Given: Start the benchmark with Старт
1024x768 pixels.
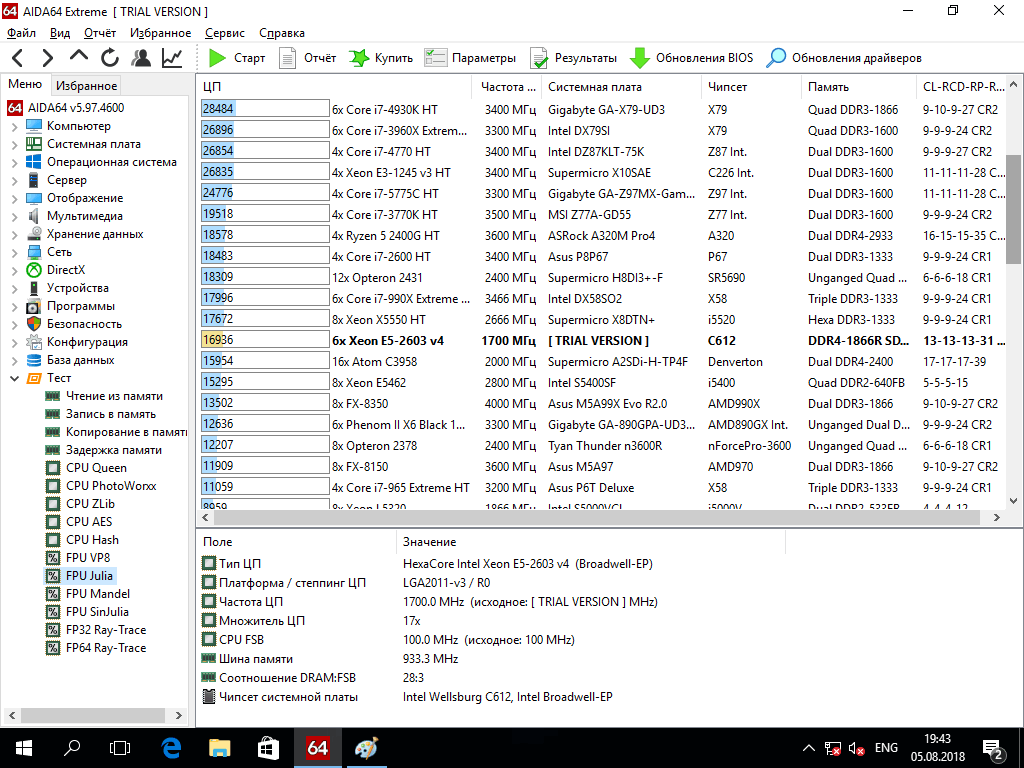Looking at the screenshot, I should [x=236, y=58].
